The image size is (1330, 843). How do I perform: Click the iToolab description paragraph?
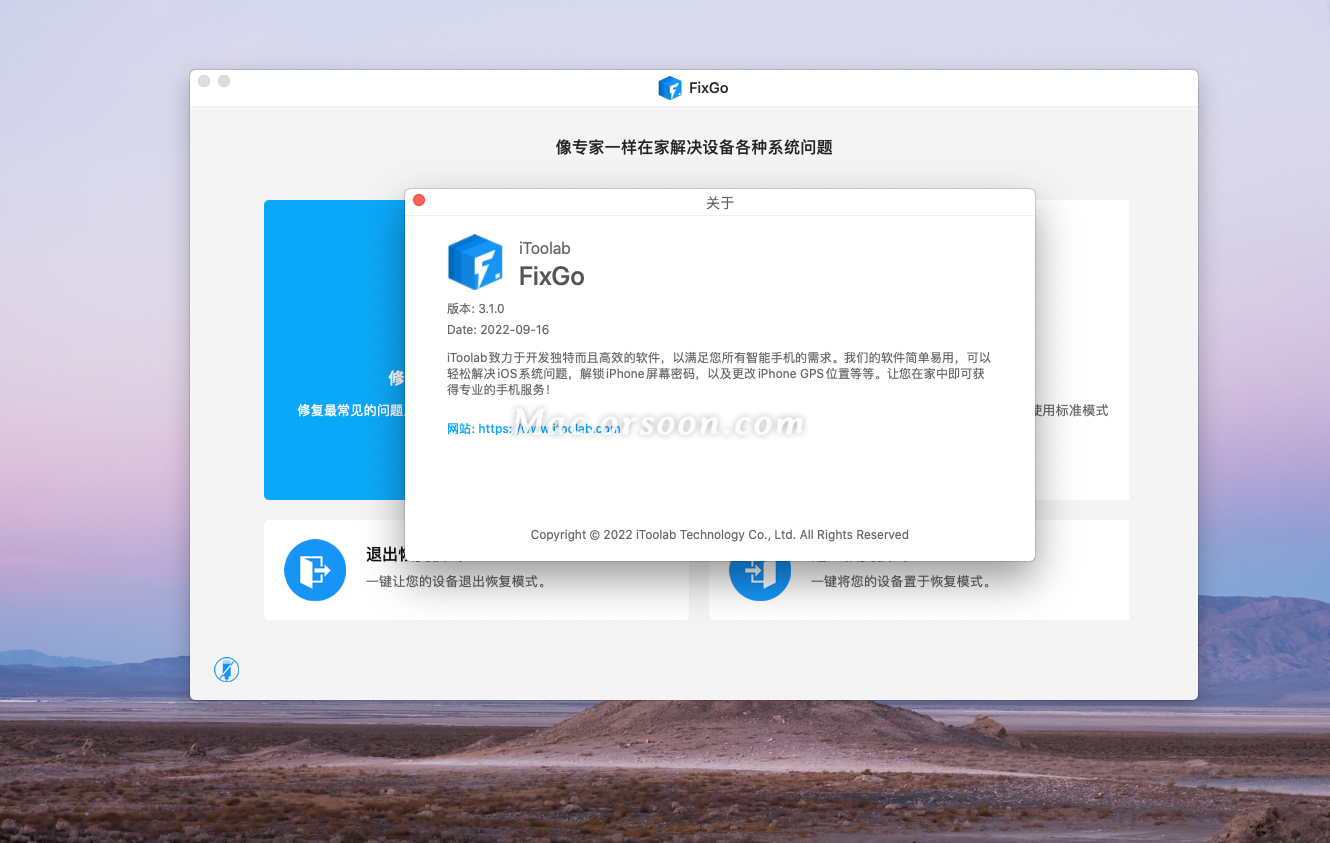click(719, 373)
